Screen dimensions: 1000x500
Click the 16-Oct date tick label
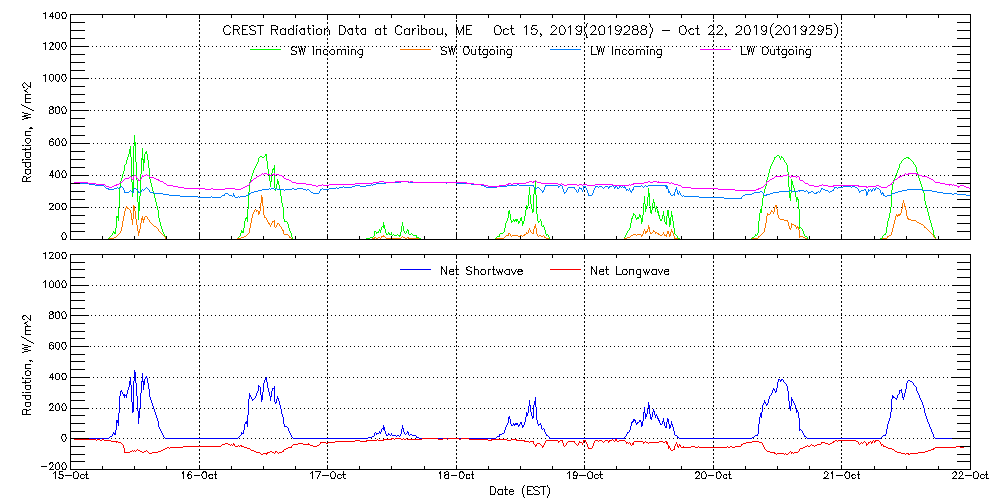tap(200, 477)
